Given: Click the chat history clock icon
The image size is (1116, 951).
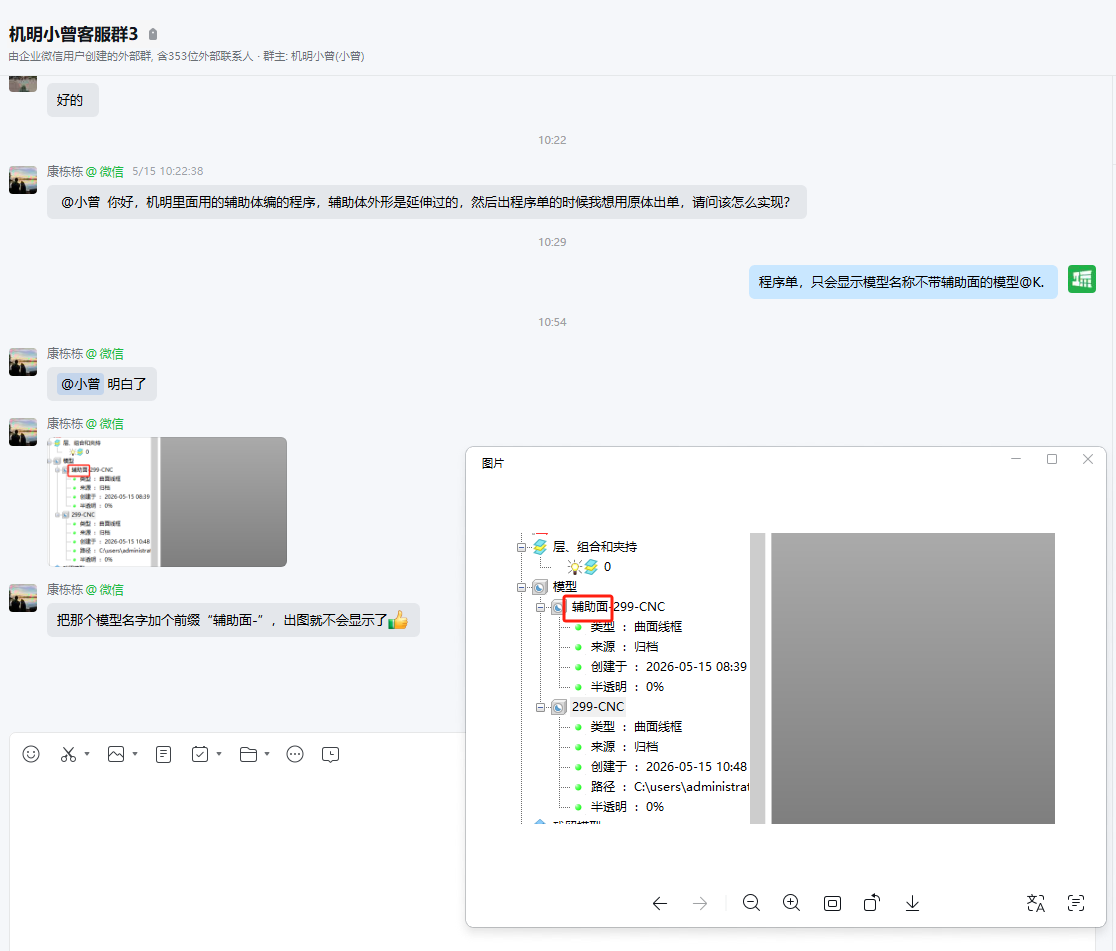Looking at the screenshot, I should pyautogui.click(x=330, y=754).
